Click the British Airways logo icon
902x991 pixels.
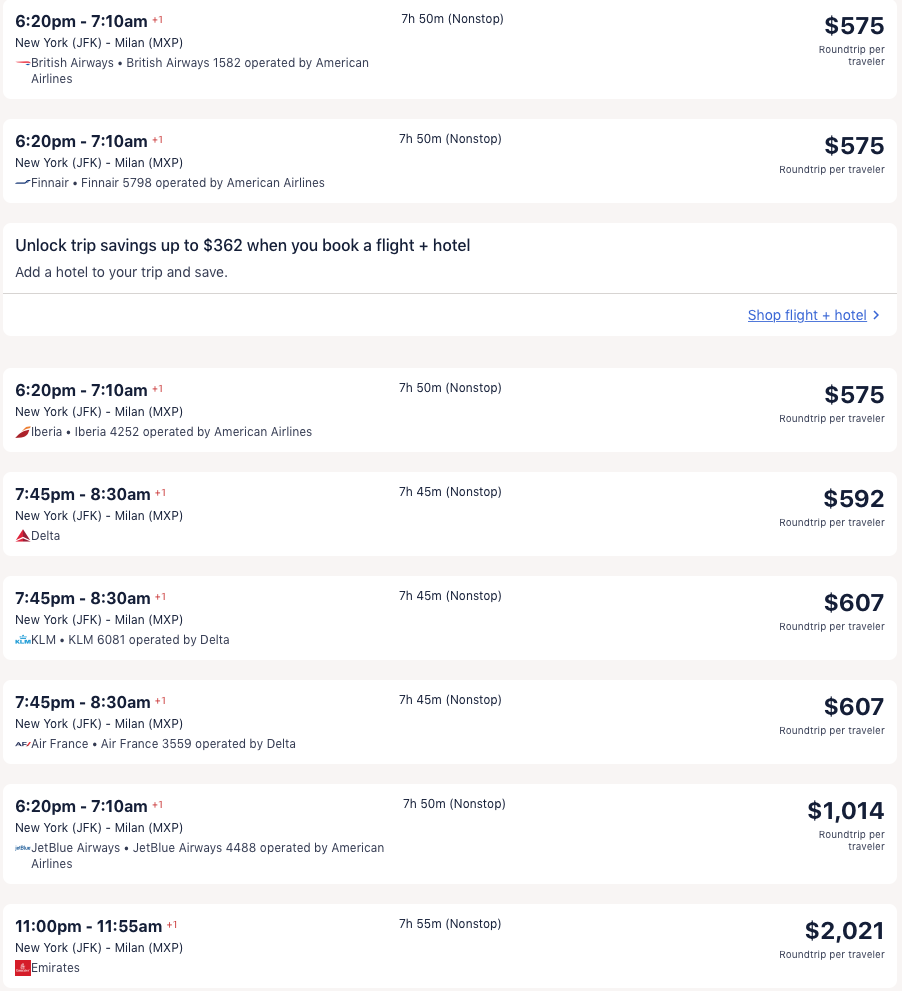coord(23,63)
